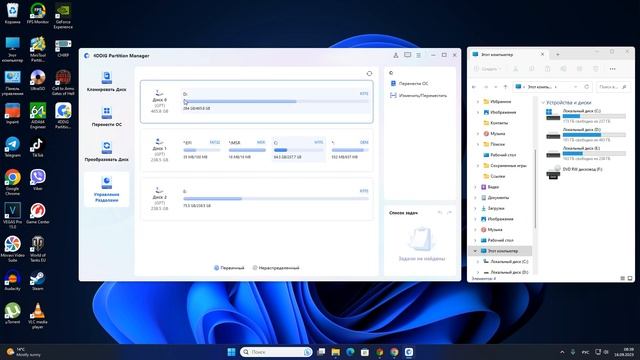Expand Локальный диск (C:) in tree
Viewport: 640px width, 360px height.
(x=478, y=262)
